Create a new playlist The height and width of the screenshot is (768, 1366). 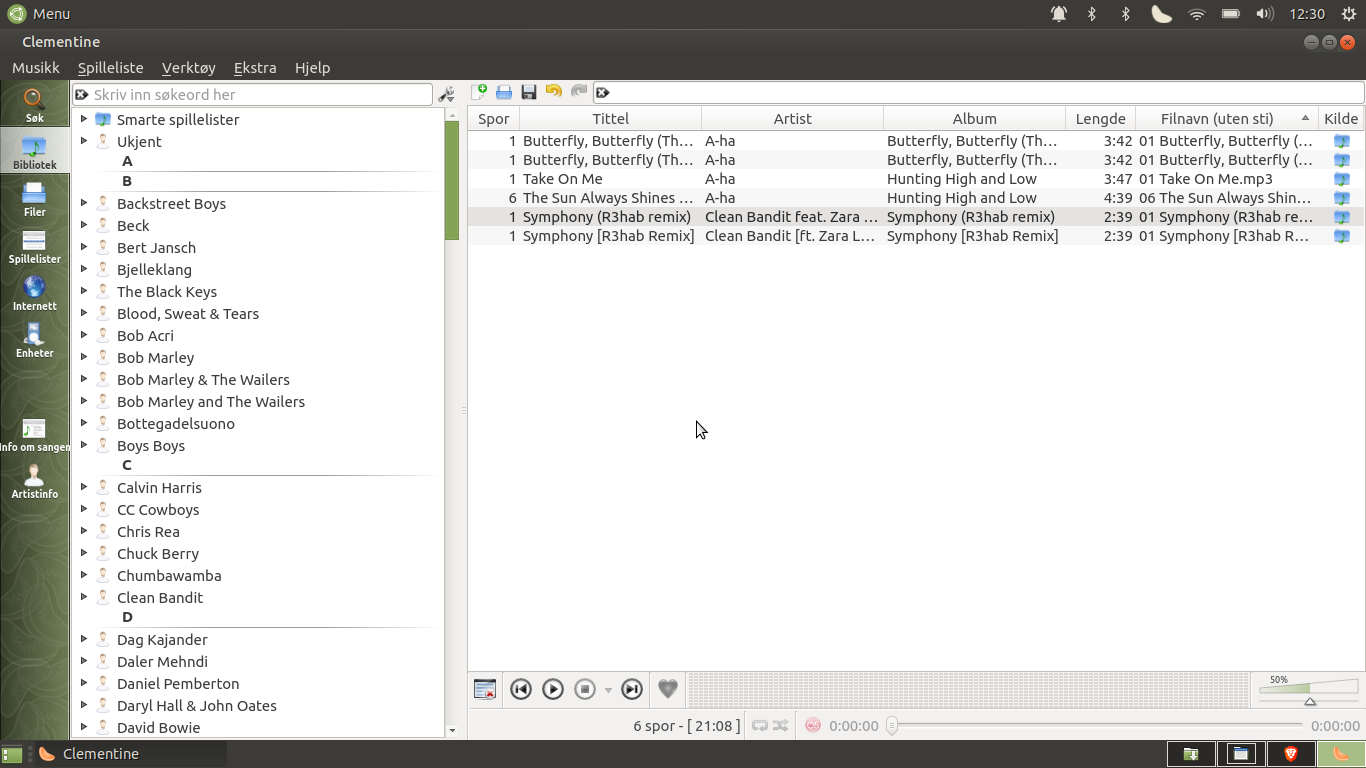tap(481, 91)
